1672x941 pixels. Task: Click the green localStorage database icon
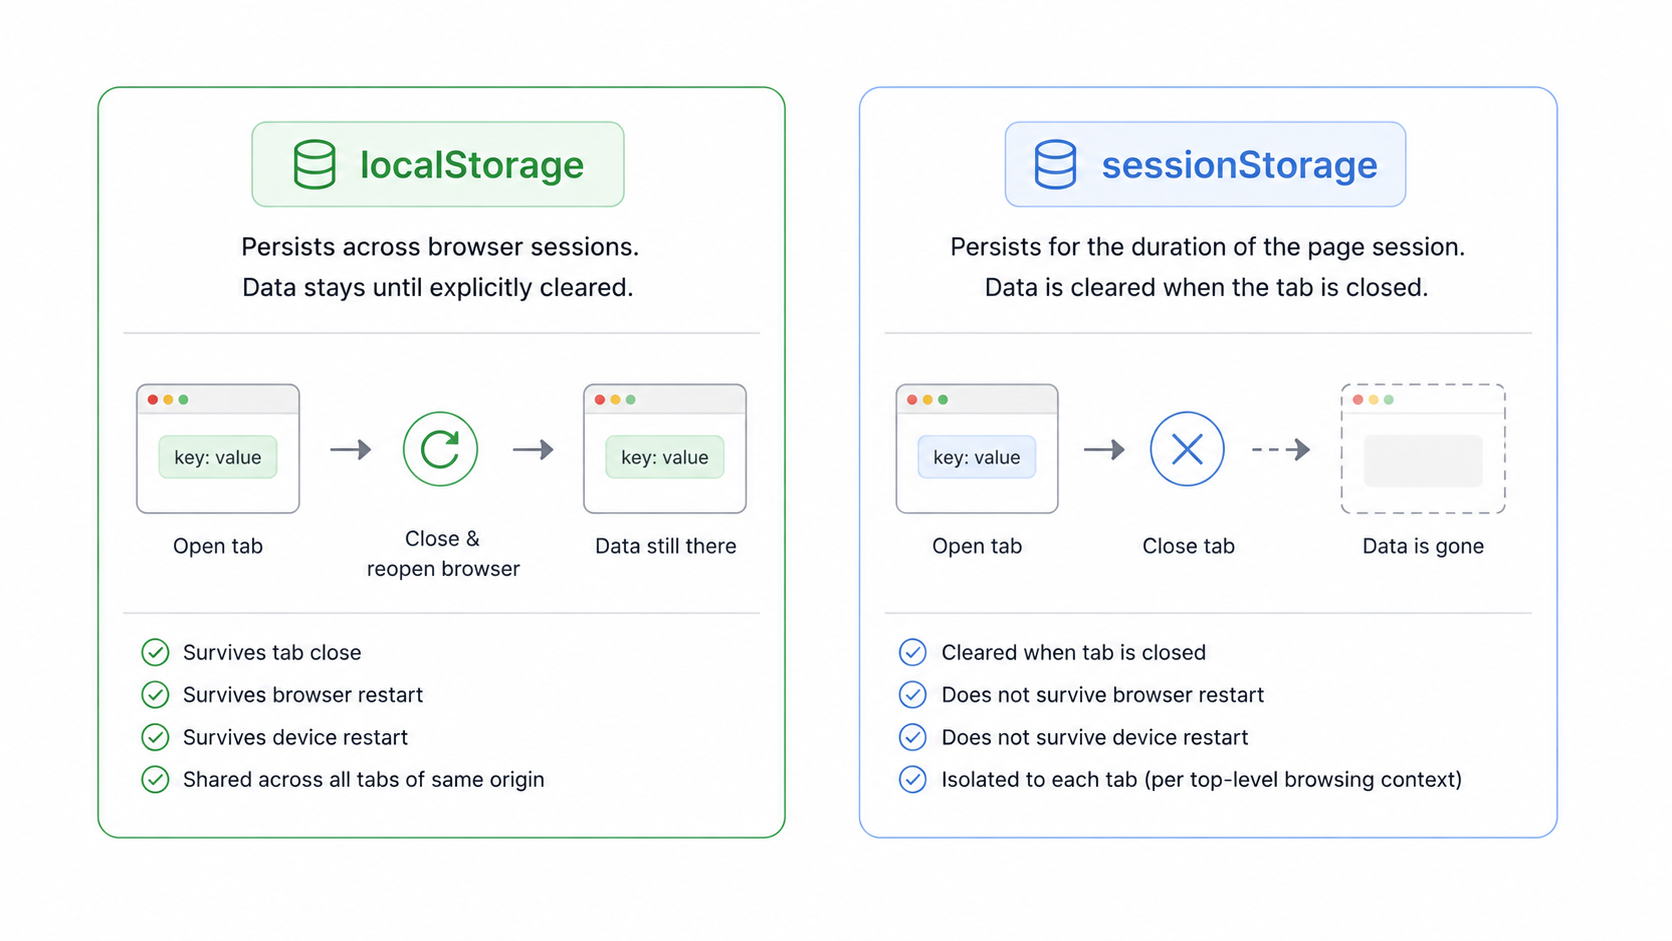coord(314,164)
